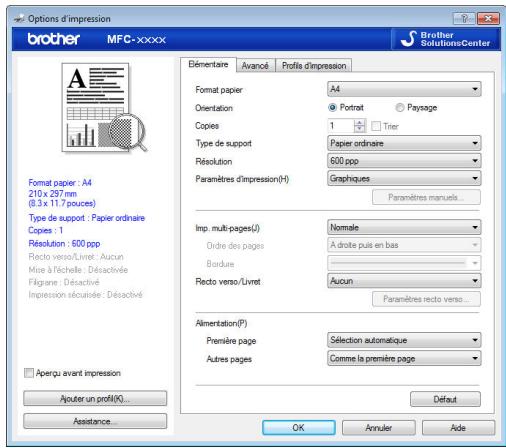Open the Résolution 600 ppp dropdown
Viewport: 506px width, 448px height.
(404, 161)
